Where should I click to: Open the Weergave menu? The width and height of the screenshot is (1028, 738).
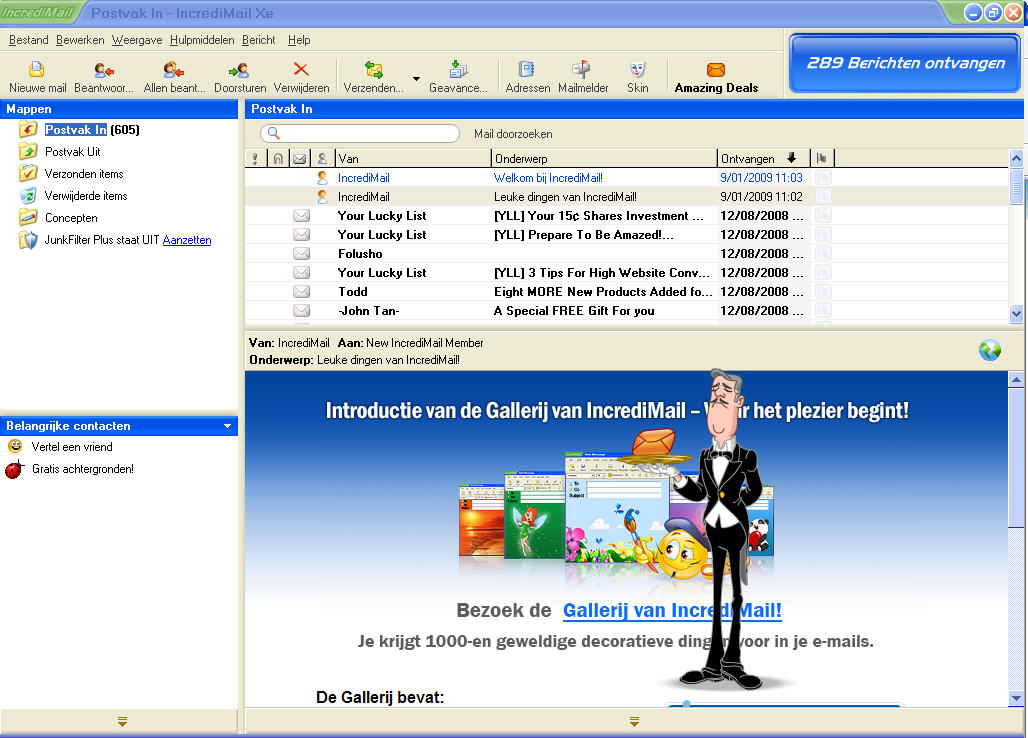tap(136, 40)
